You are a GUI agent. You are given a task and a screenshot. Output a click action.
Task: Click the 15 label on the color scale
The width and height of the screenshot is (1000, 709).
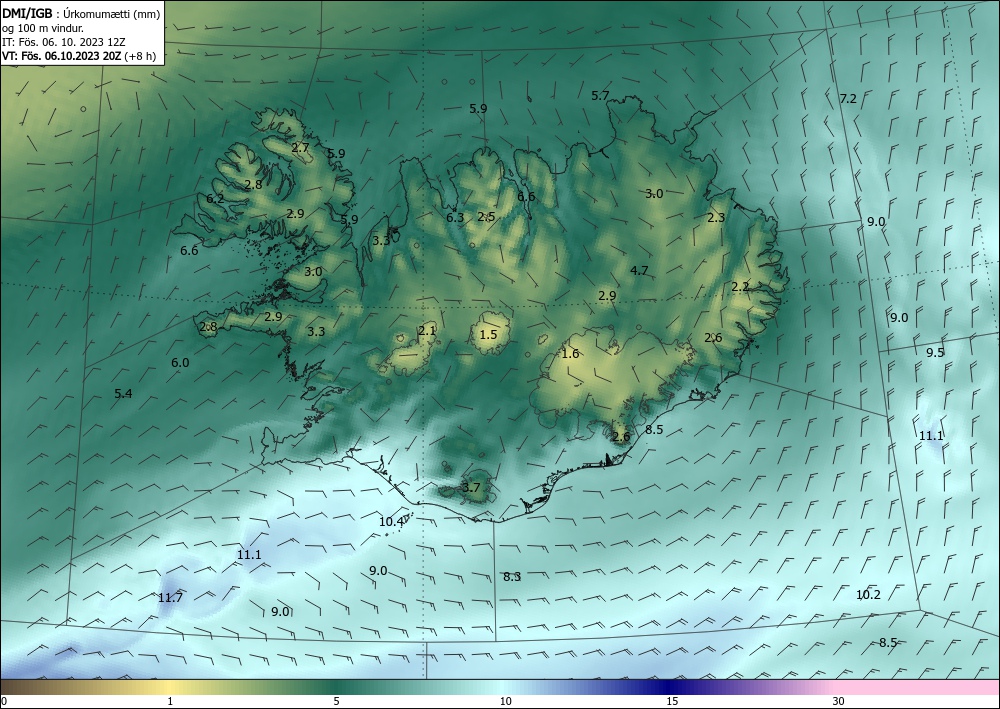672,702
